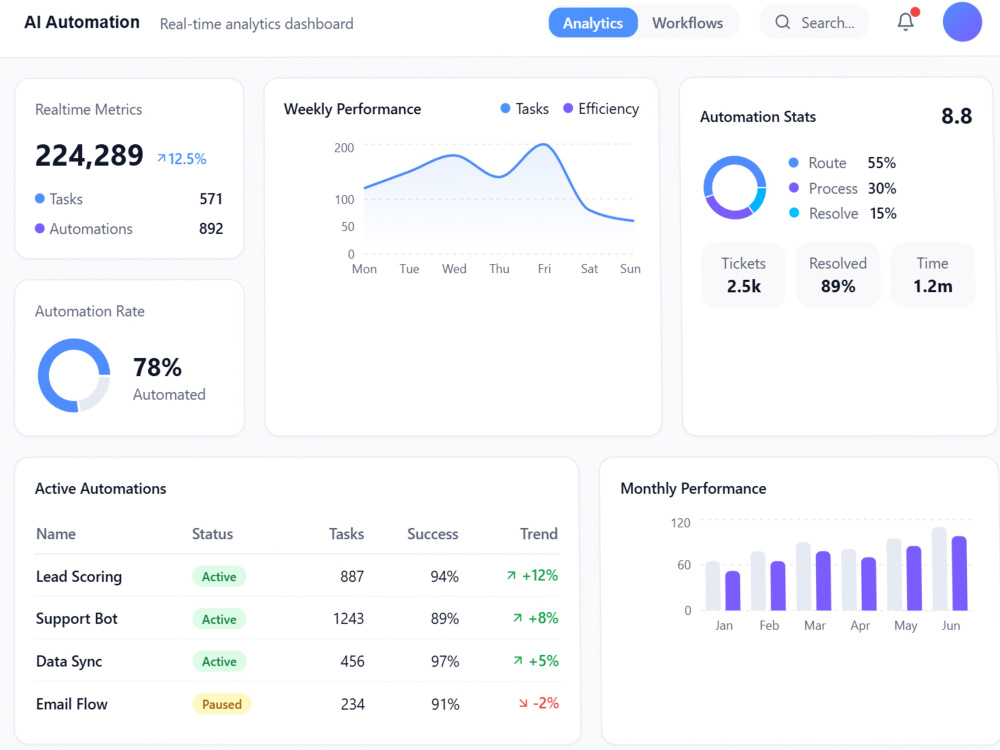The image size is (1000, 750).
Task: Click the 8.8 Automation Stats score
Action: pos(957,116)
